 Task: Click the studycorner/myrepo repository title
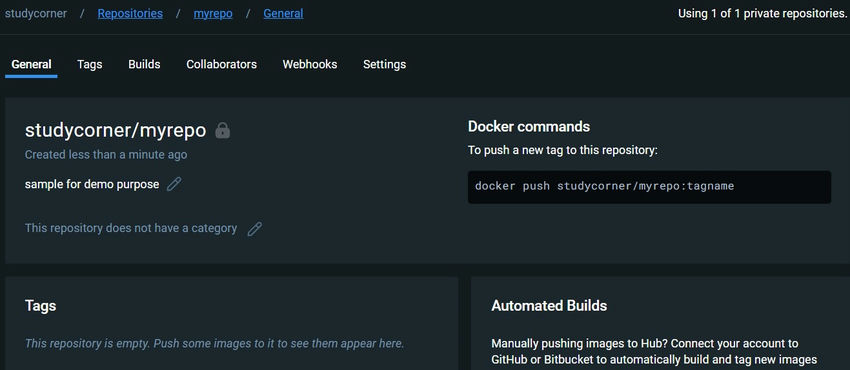(115, 131)
